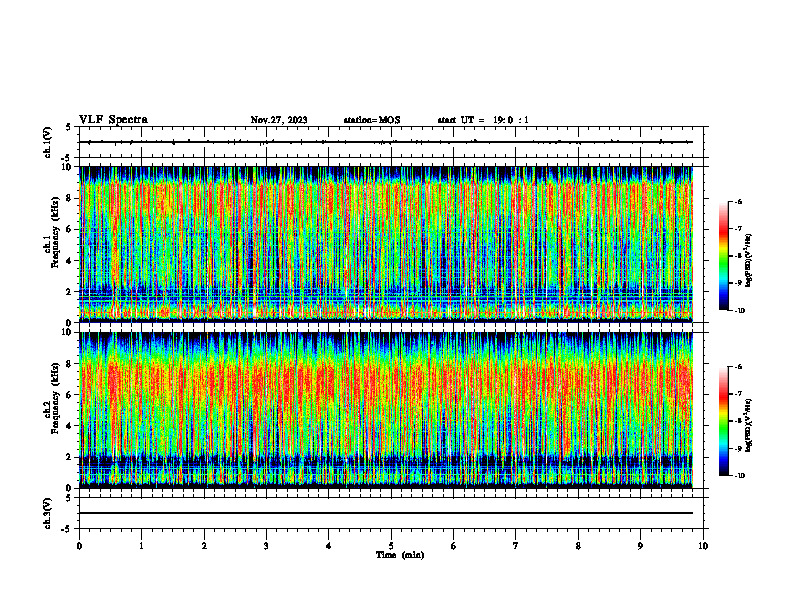Click the "5" tick of the ch.1(V) panel
The image size is (792, 612).
click(69, 127)
